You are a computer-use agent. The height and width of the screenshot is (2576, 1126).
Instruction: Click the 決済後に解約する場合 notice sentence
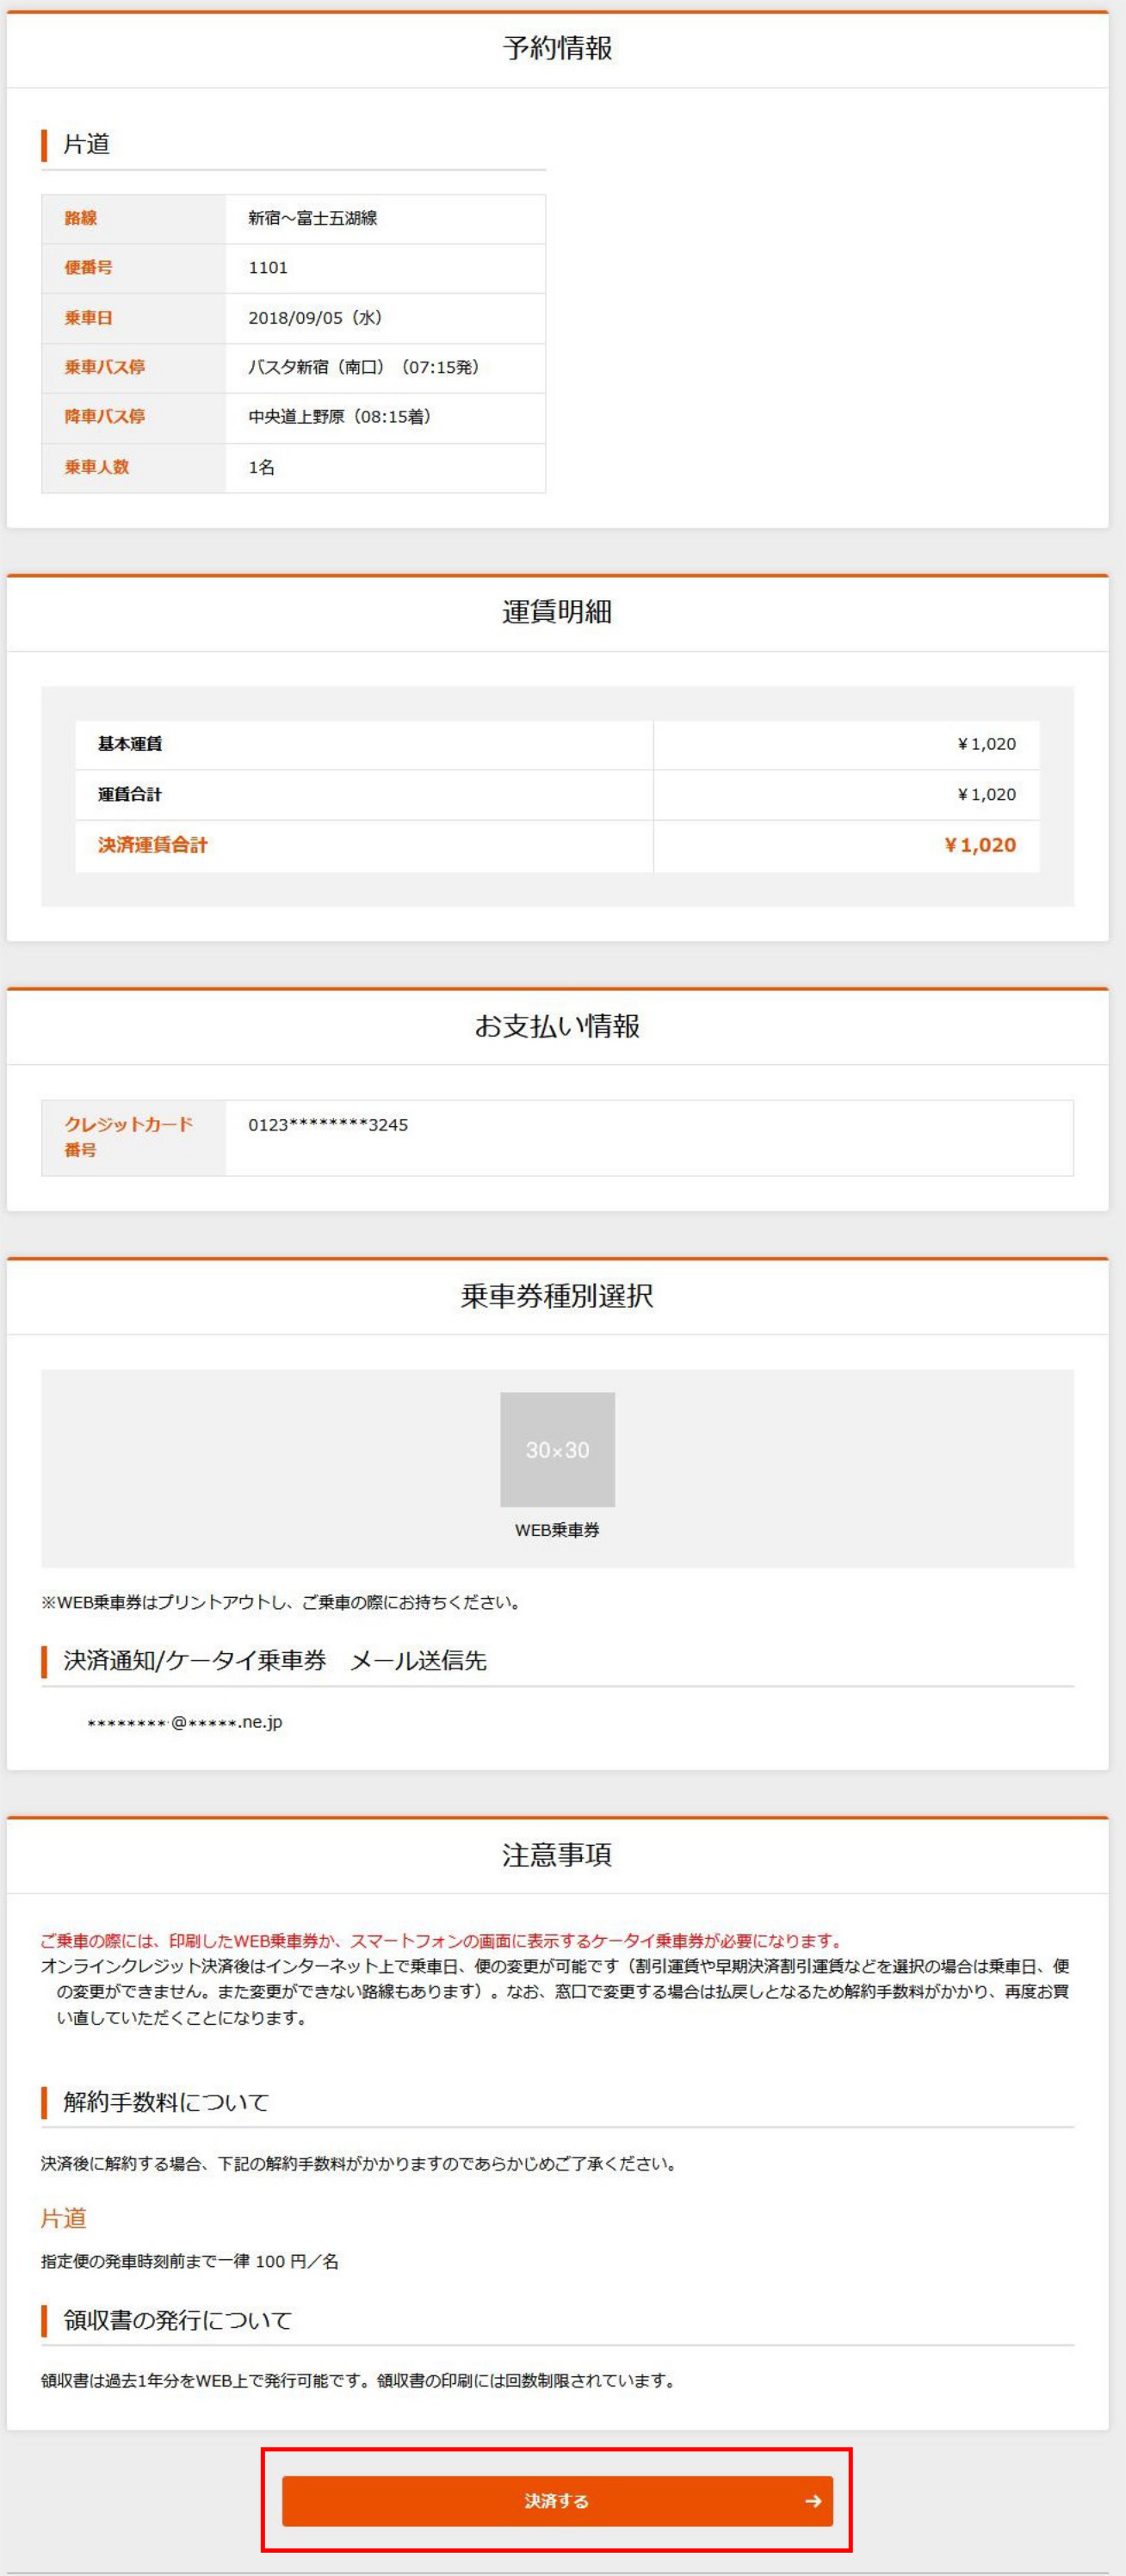pyautogui.click(x=361, y=2164)
